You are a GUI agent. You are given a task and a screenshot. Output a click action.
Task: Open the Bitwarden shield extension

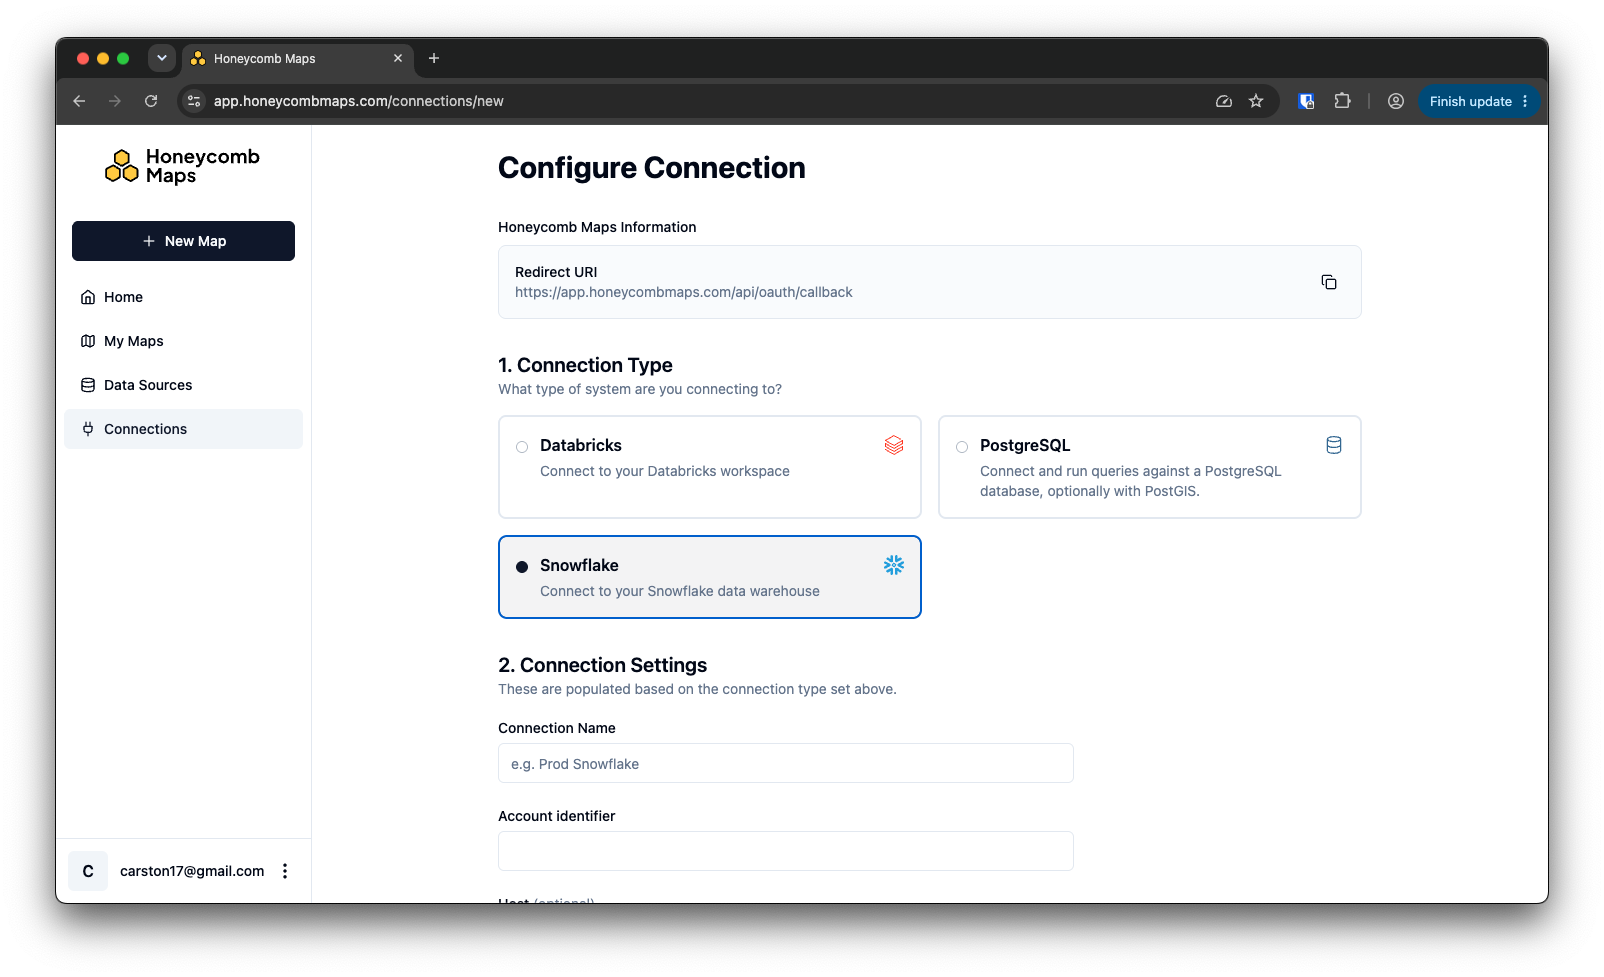point(1306,101)
